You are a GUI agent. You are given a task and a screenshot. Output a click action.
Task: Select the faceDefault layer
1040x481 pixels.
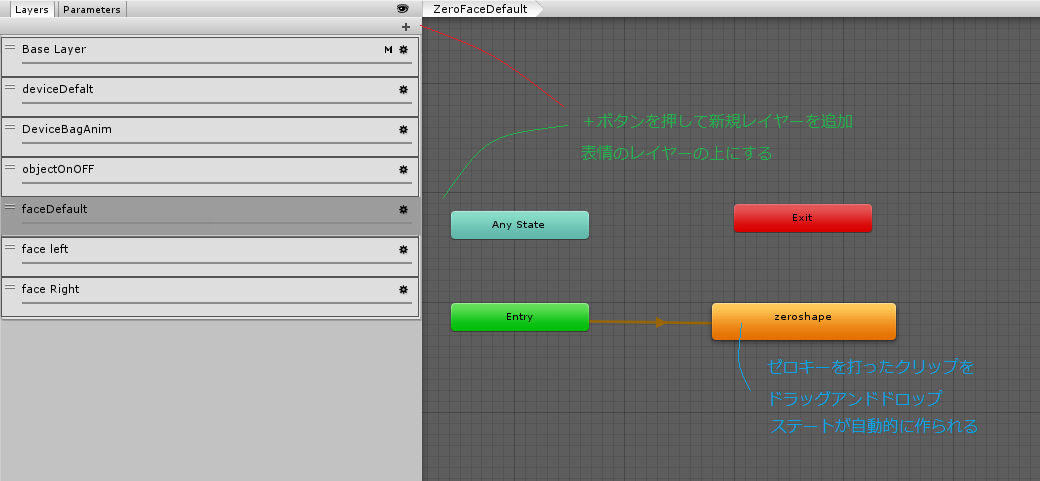point(210,216)
